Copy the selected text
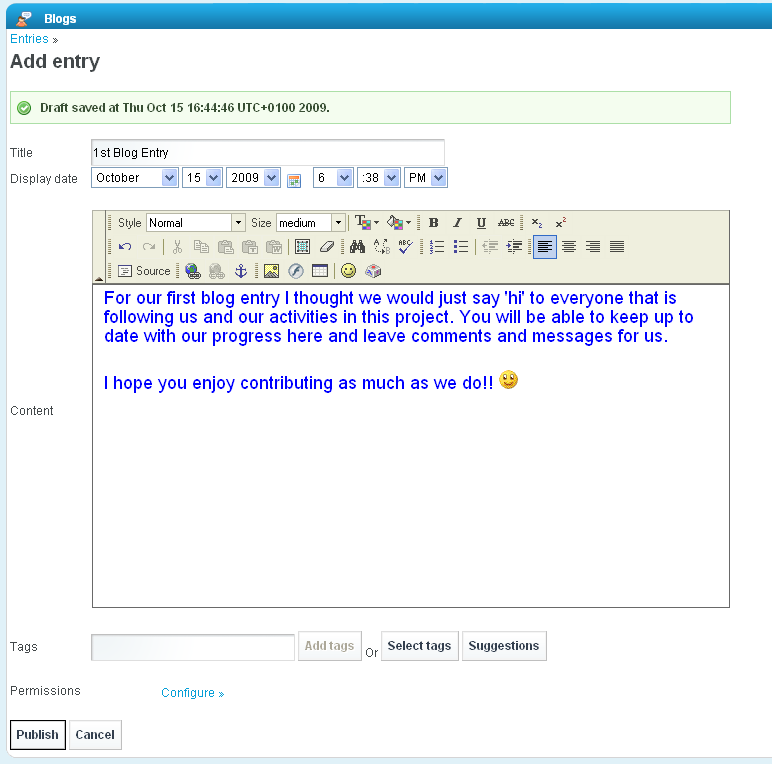Screen dimensions: 772x764 (201, 247)
